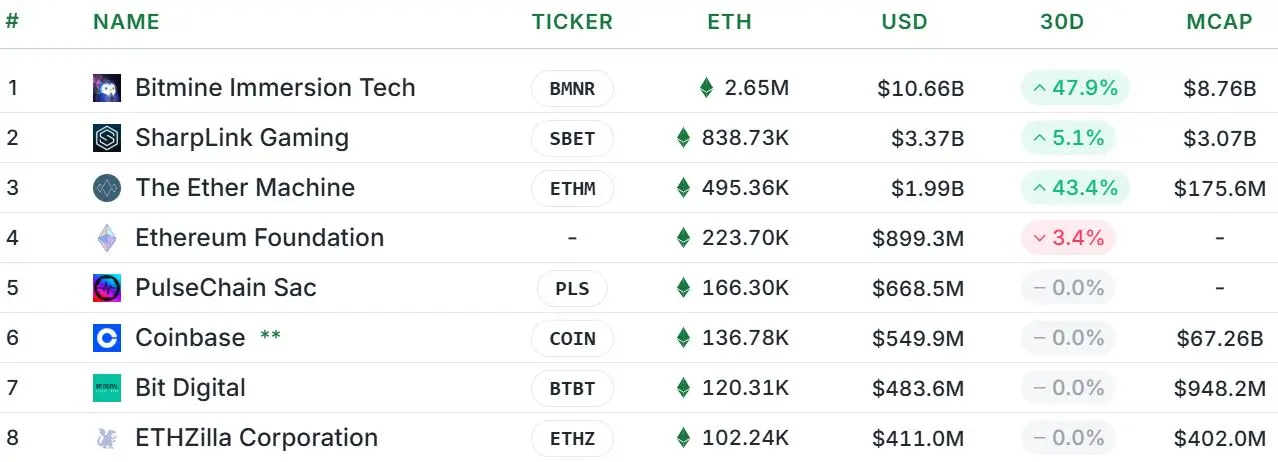
Task: Click the COIN ticker badge
Action: [x=572, y=339]
